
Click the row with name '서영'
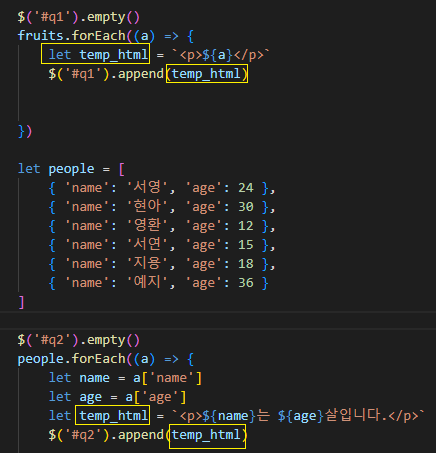point(162,188)
